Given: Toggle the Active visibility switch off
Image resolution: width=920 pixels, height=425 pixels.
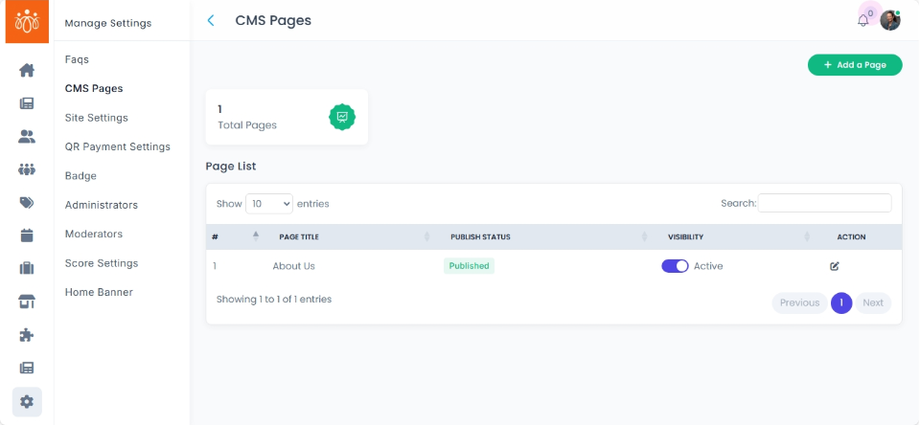Looking at the screenshot, I should tap(675, 266).
